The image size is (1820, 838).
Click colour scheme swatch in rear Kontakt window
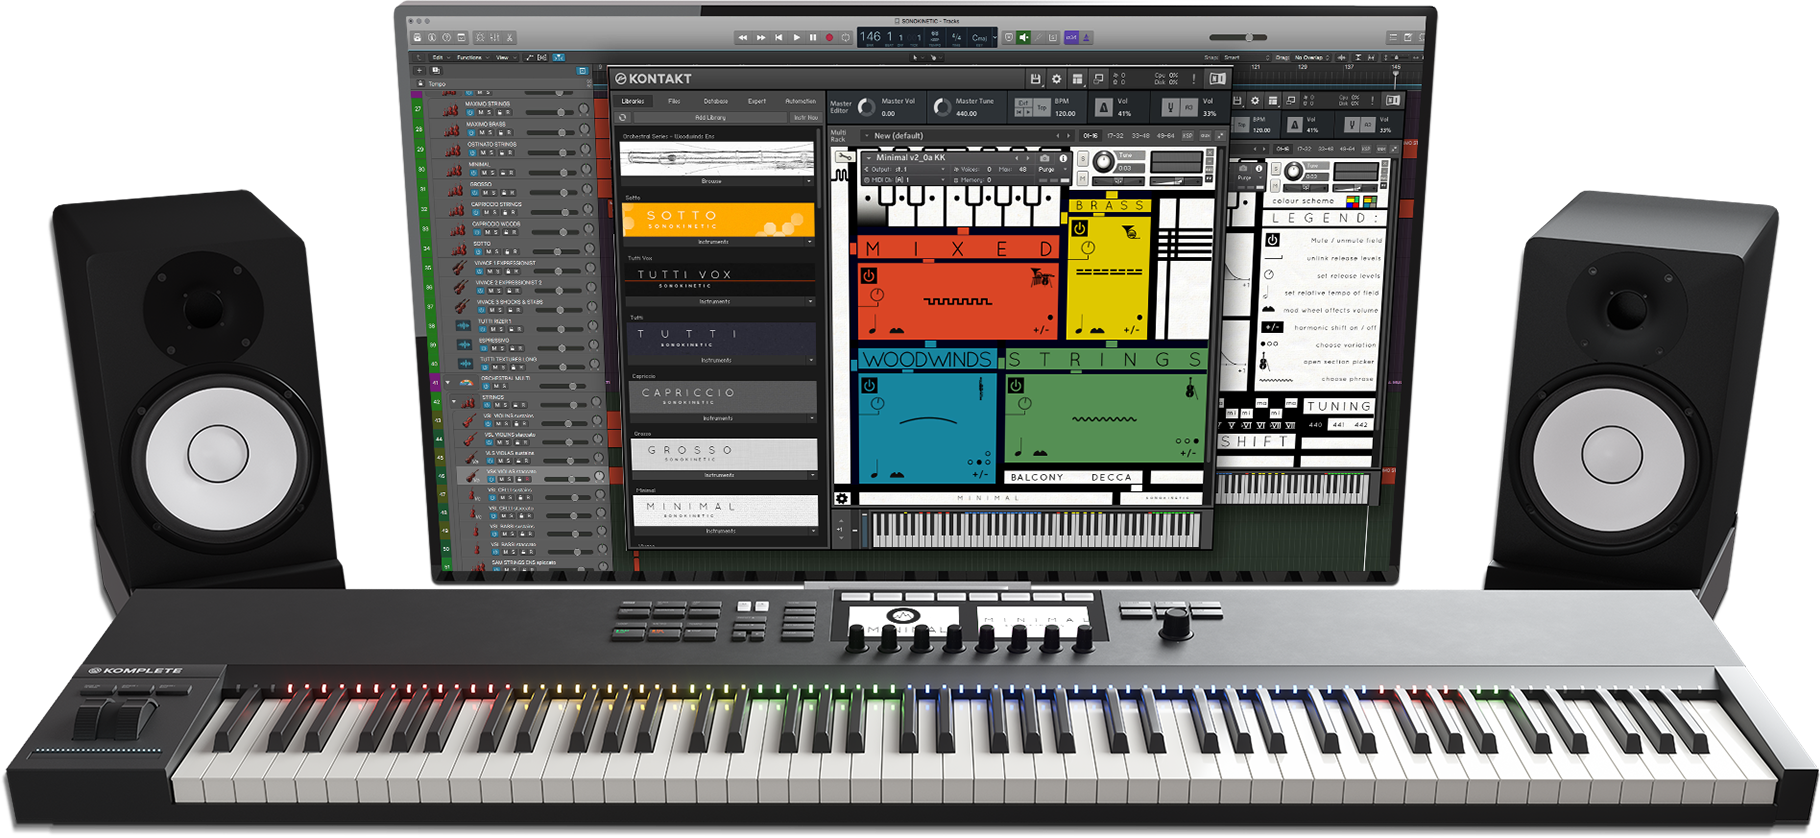[1353, 201]
